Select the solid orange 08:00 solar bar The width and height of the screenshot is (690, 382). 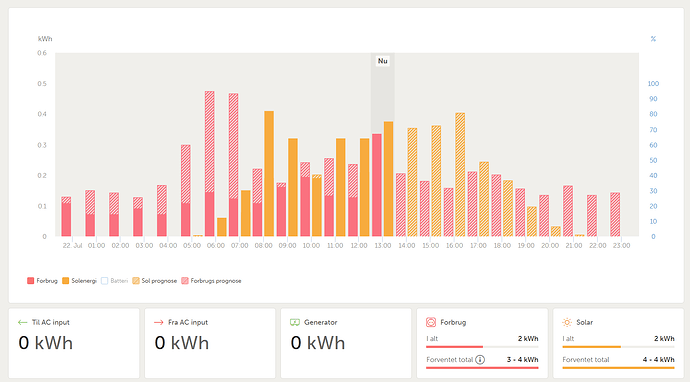click(269, 174)
